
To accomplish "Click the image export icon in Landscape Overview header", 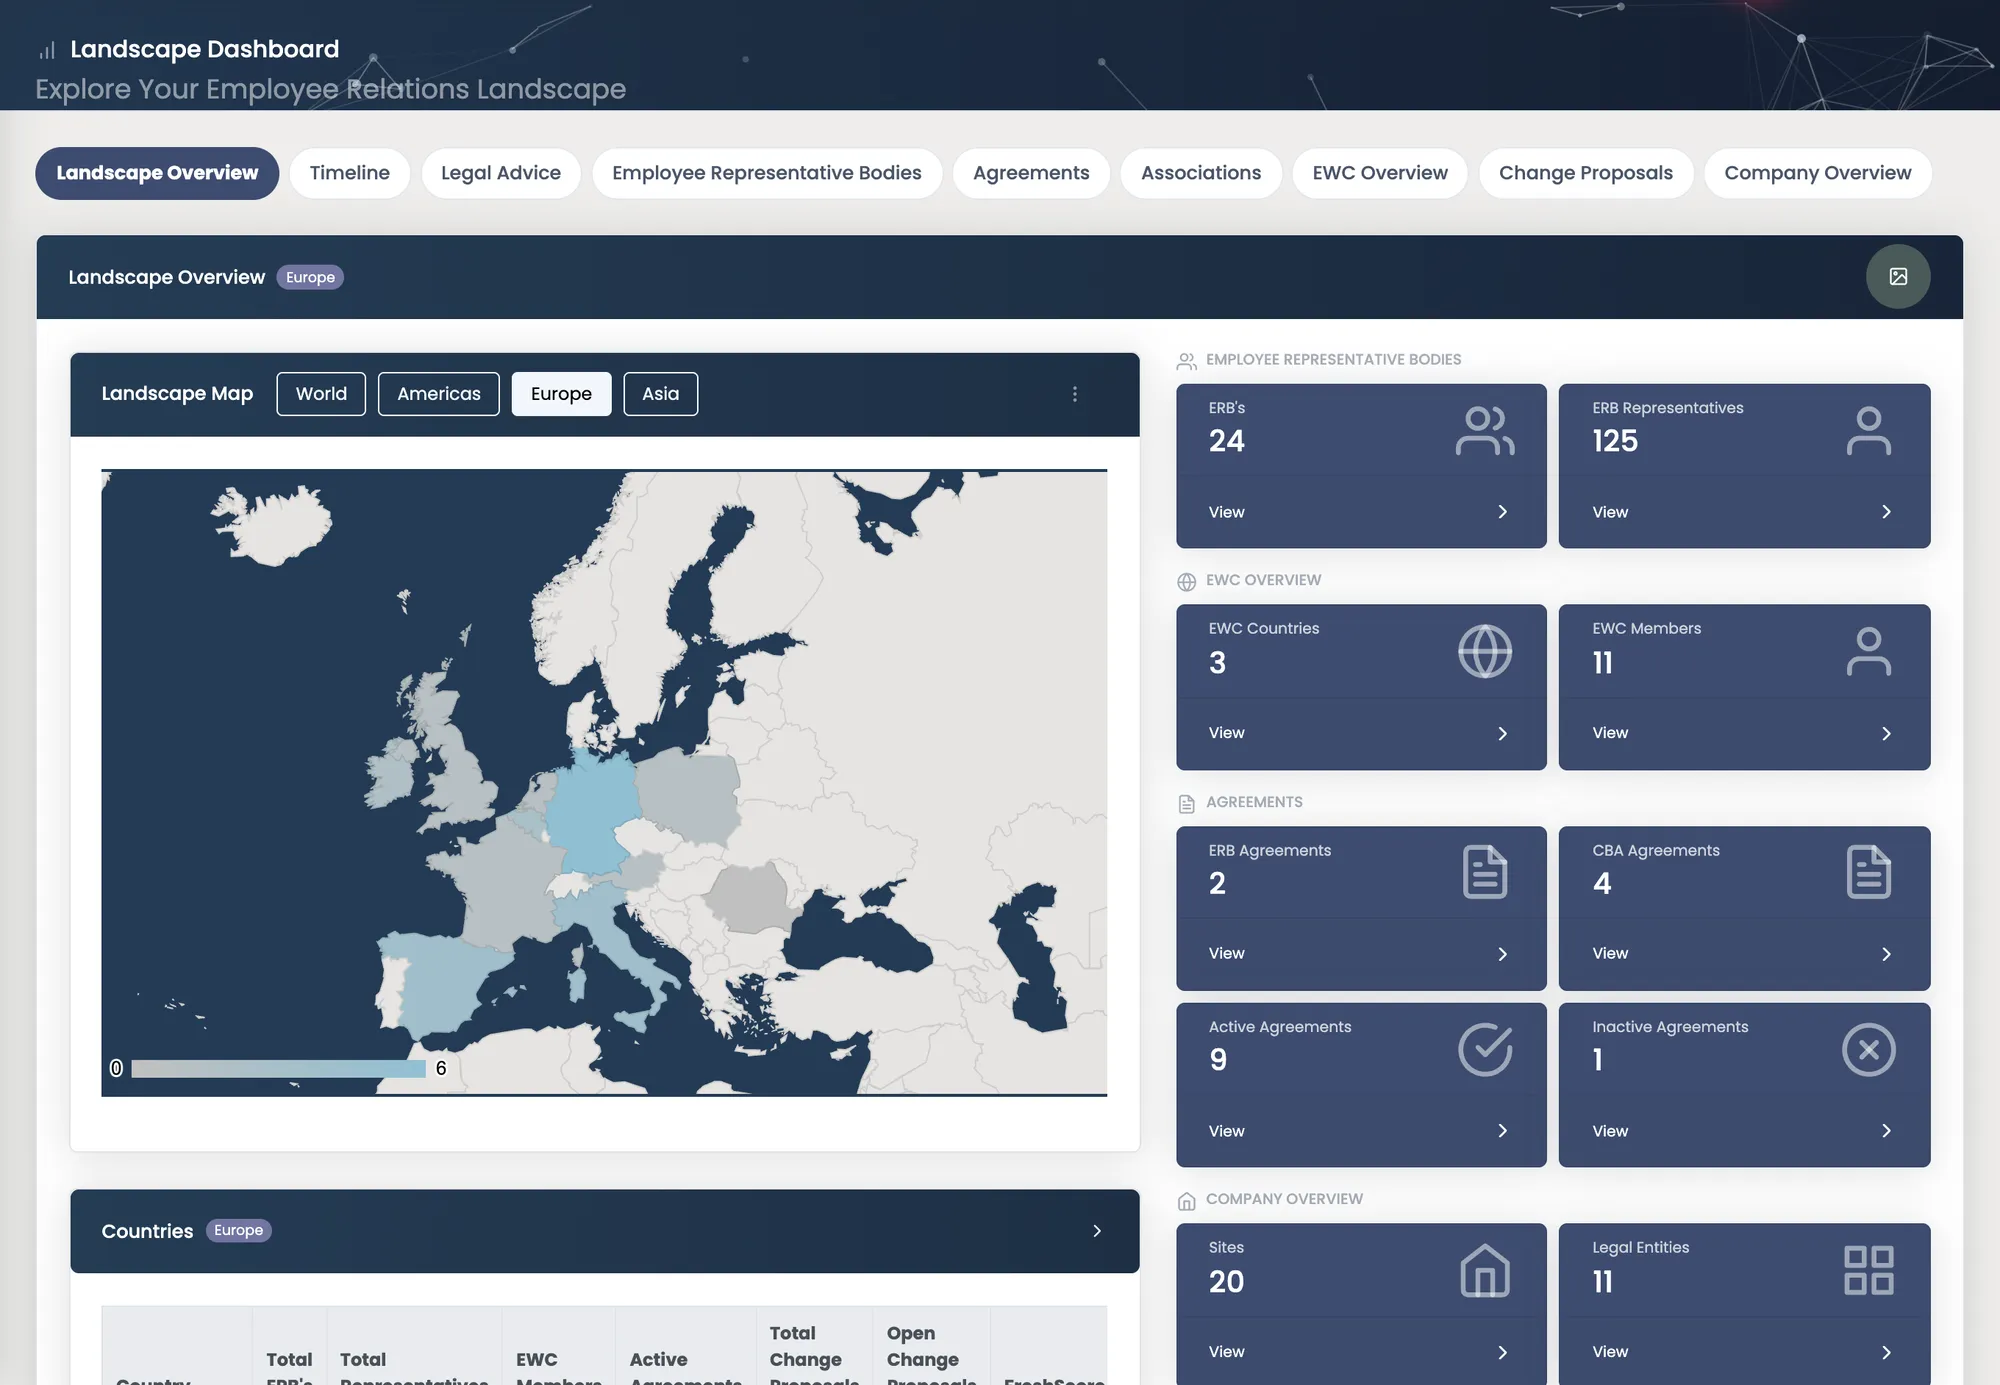I will 1897,277.
